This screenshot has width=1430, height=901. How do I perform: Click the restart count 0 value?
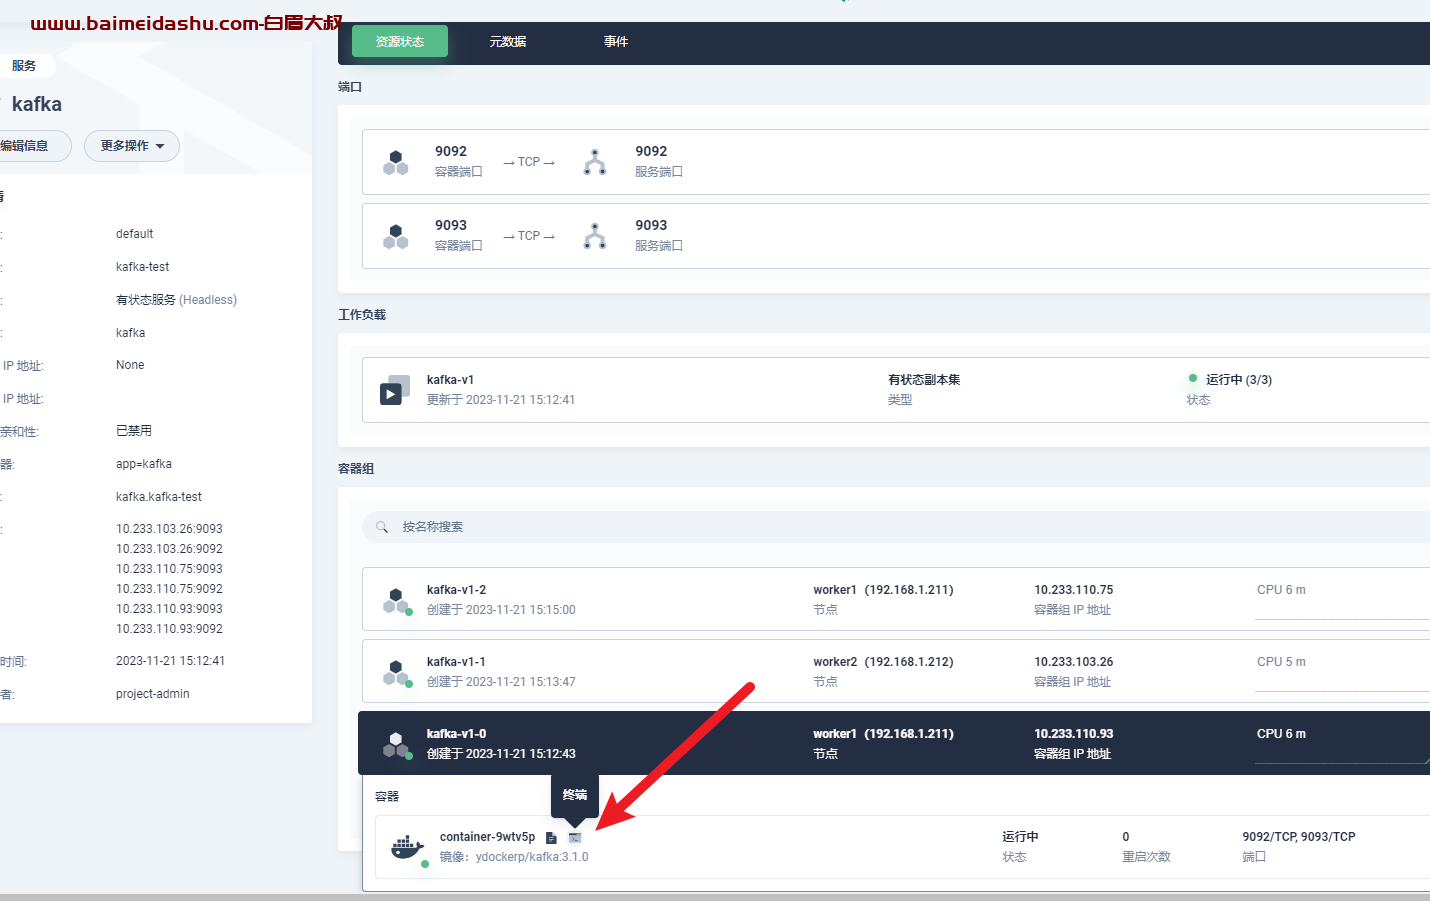[1126, 837]
